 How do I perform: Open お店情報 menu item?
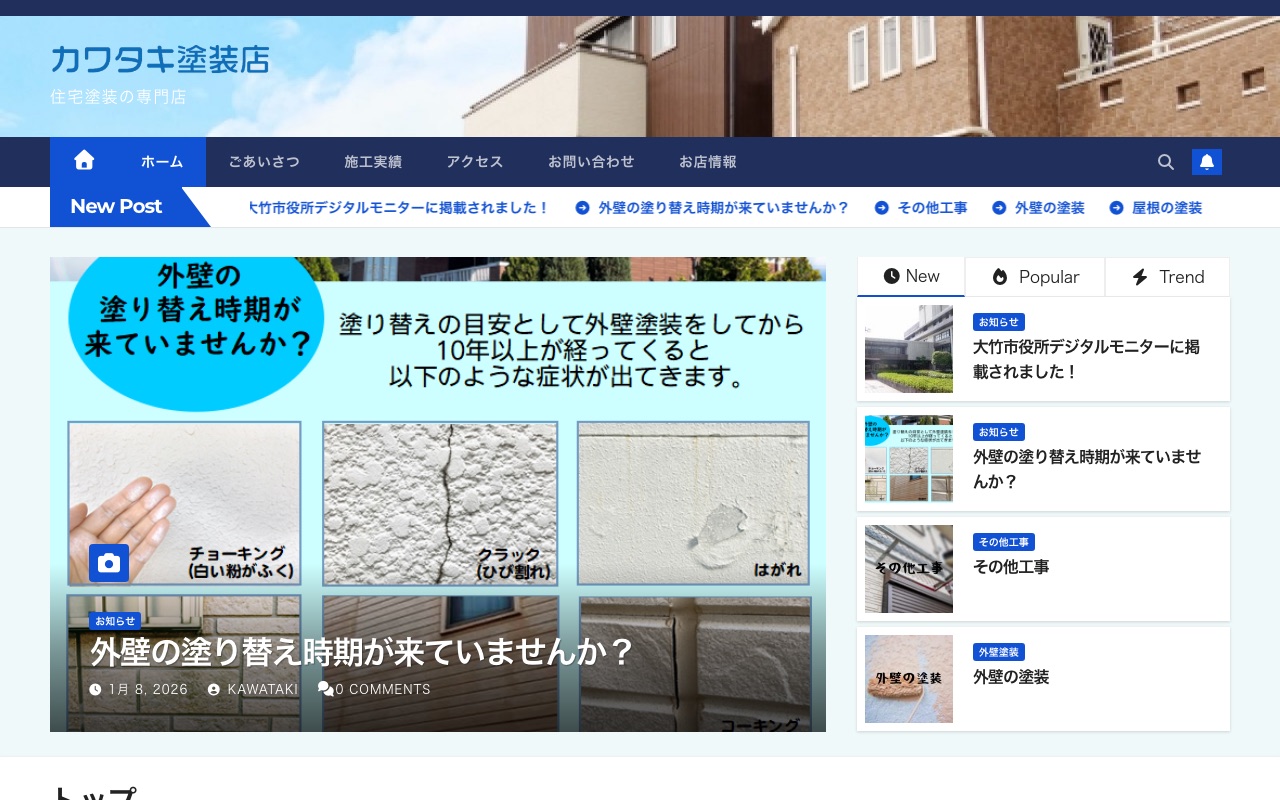click(708, 162)
